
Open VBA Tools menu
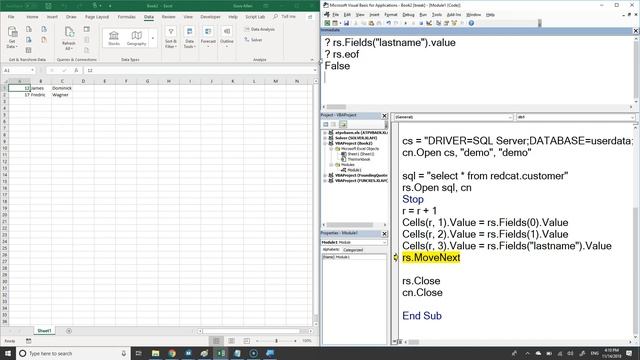tap(437, 15)
